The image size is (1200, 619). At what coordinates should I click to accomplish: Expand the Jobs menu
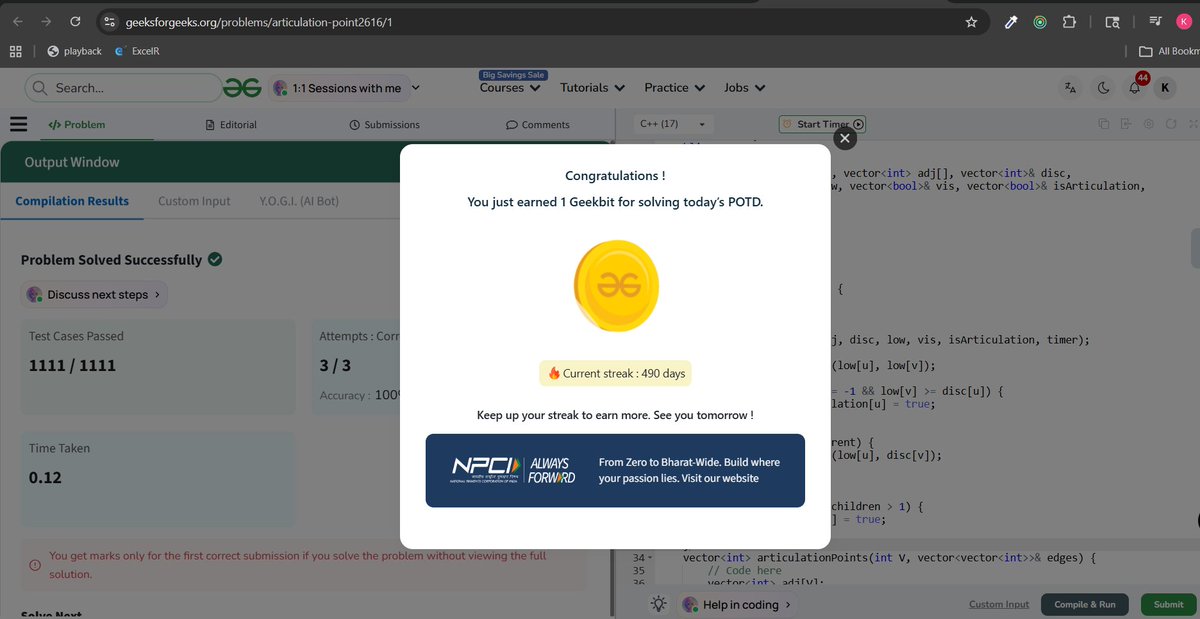point(744,88)
